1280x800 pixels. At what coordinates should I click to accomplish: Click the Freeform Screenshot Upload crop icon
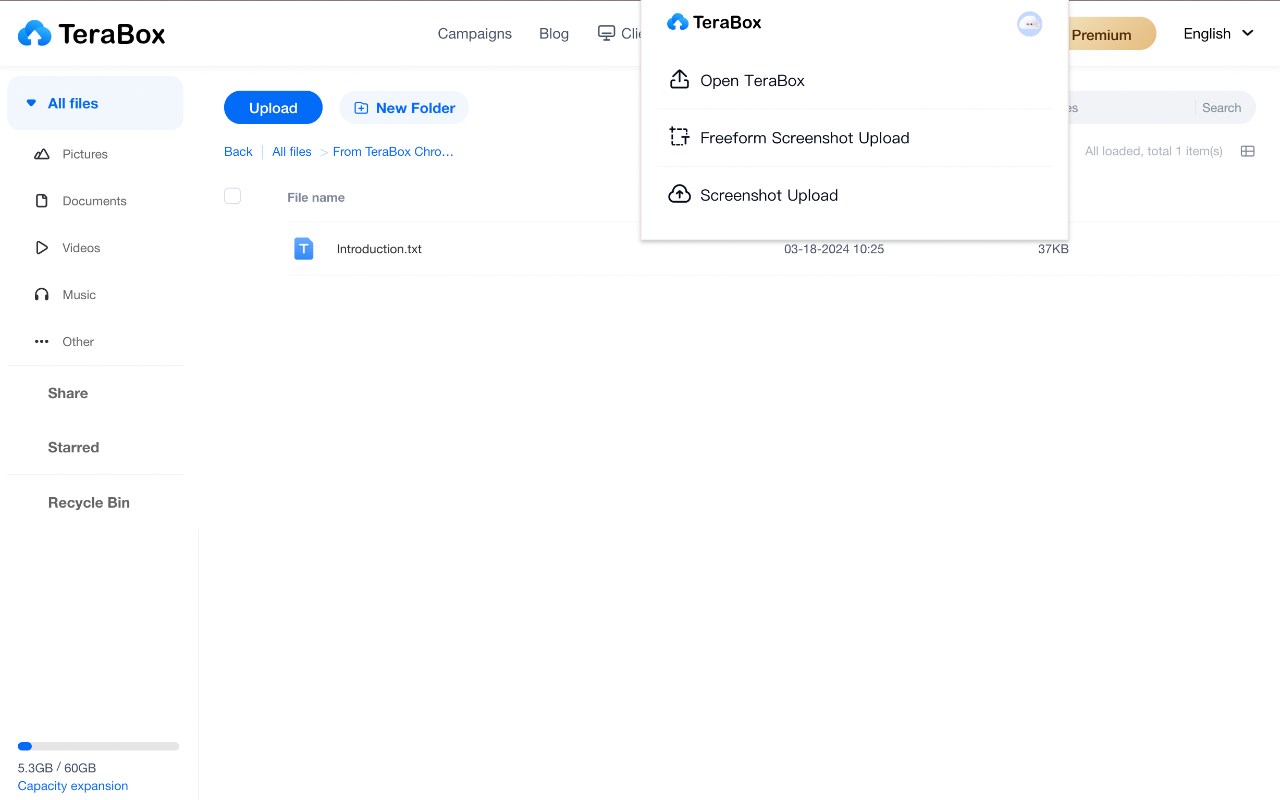click(x=679, y=137)
